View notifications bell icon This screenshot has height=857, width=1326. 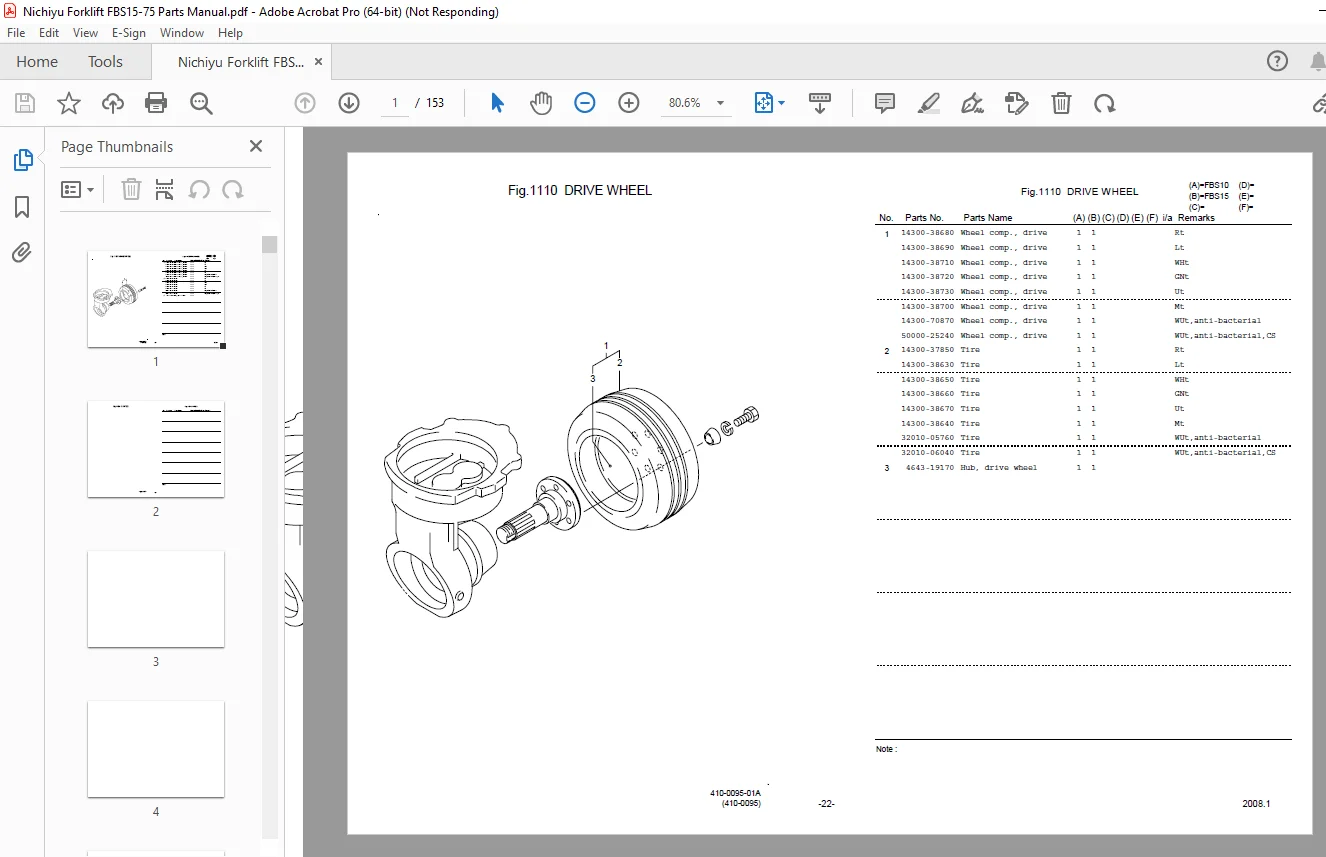coord(1317,62)
